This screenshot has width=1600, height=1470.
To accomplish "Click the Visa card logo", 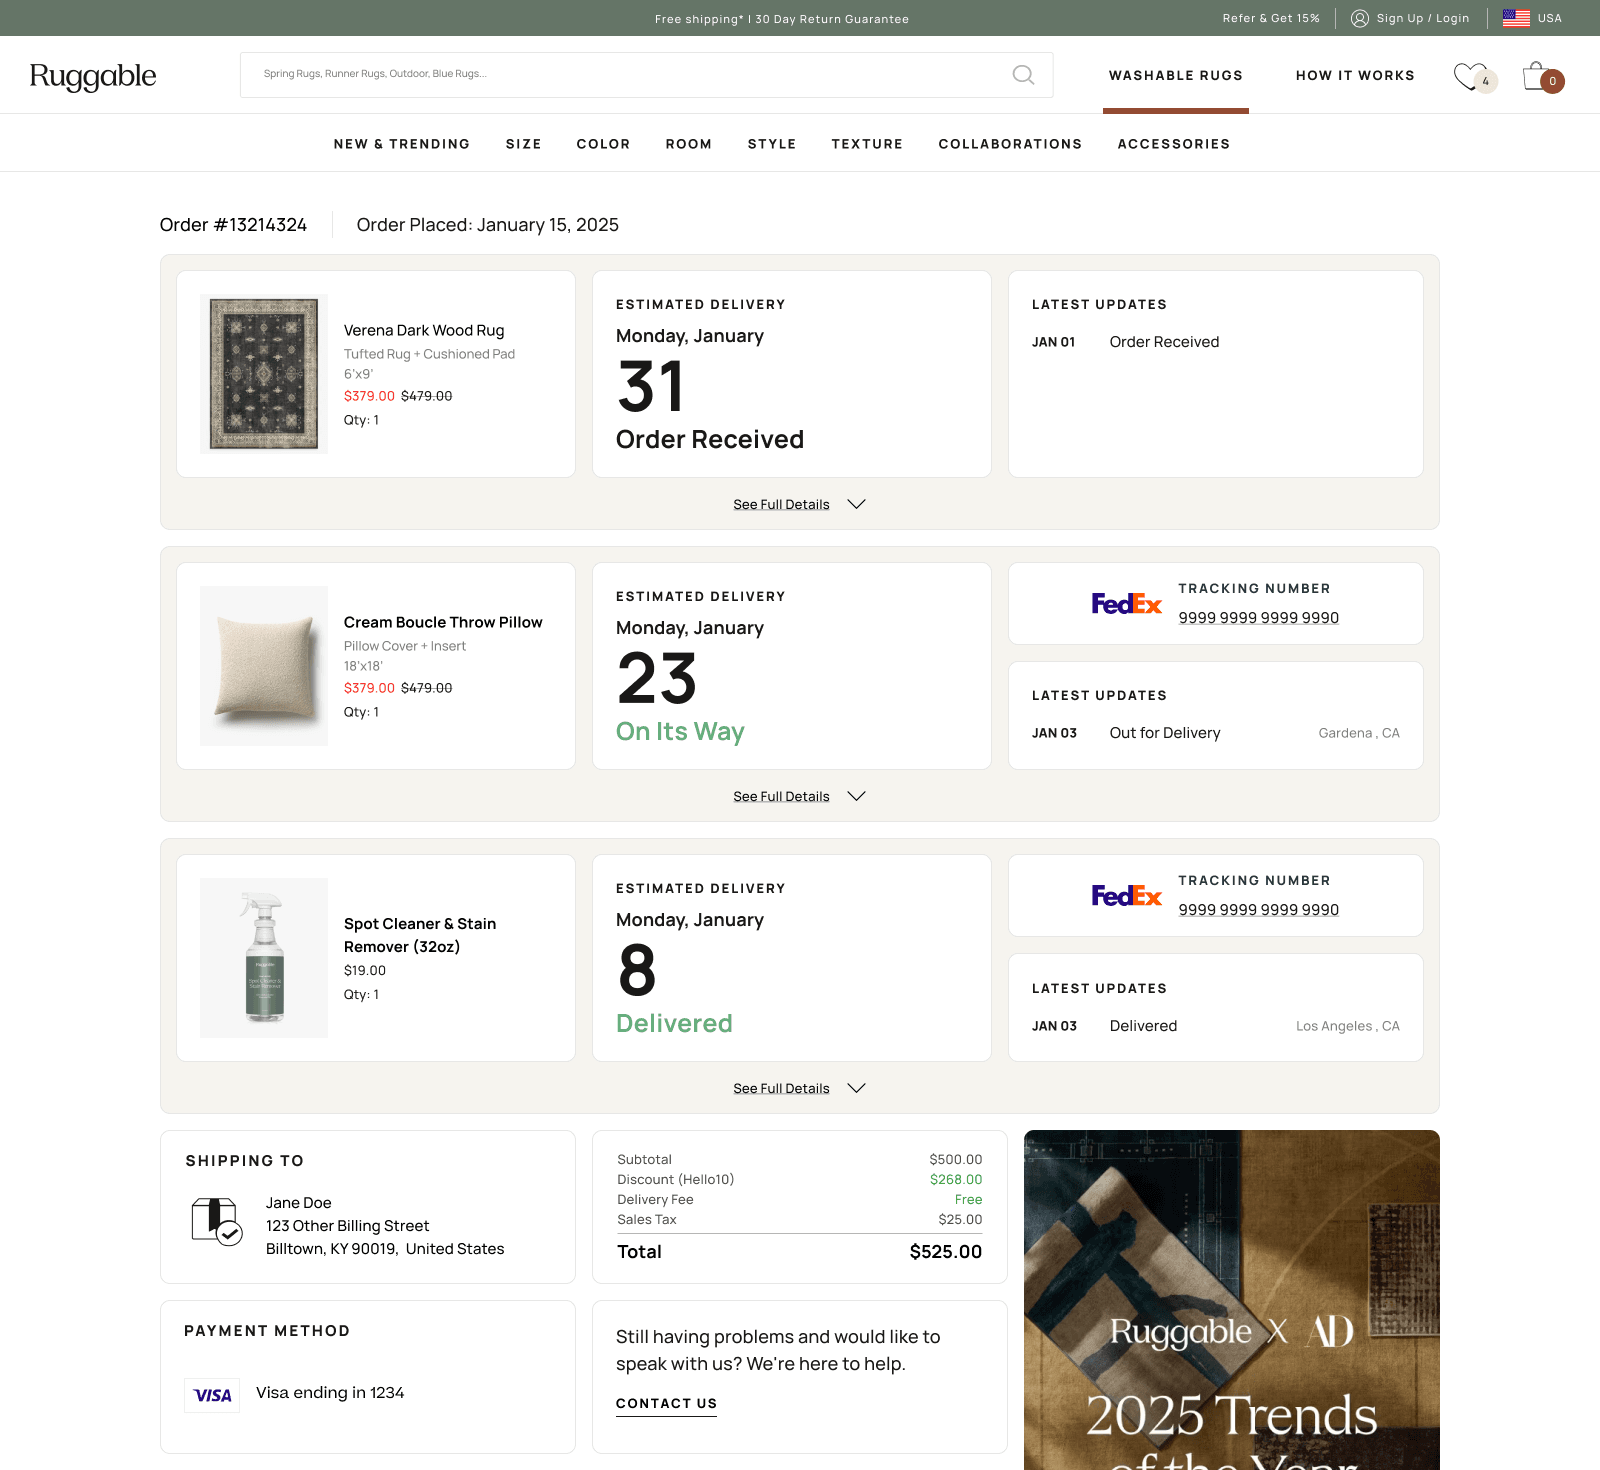I will point(212,1395).
